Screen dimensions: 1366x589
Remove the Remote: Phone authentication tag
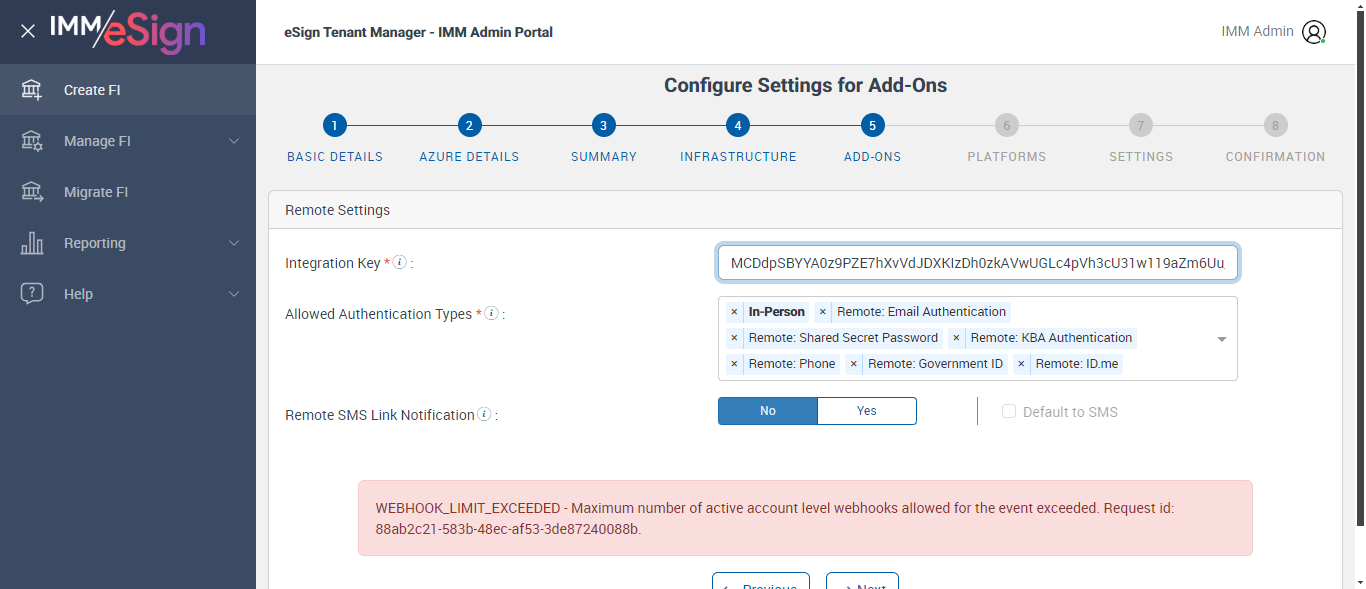[734, 364]
